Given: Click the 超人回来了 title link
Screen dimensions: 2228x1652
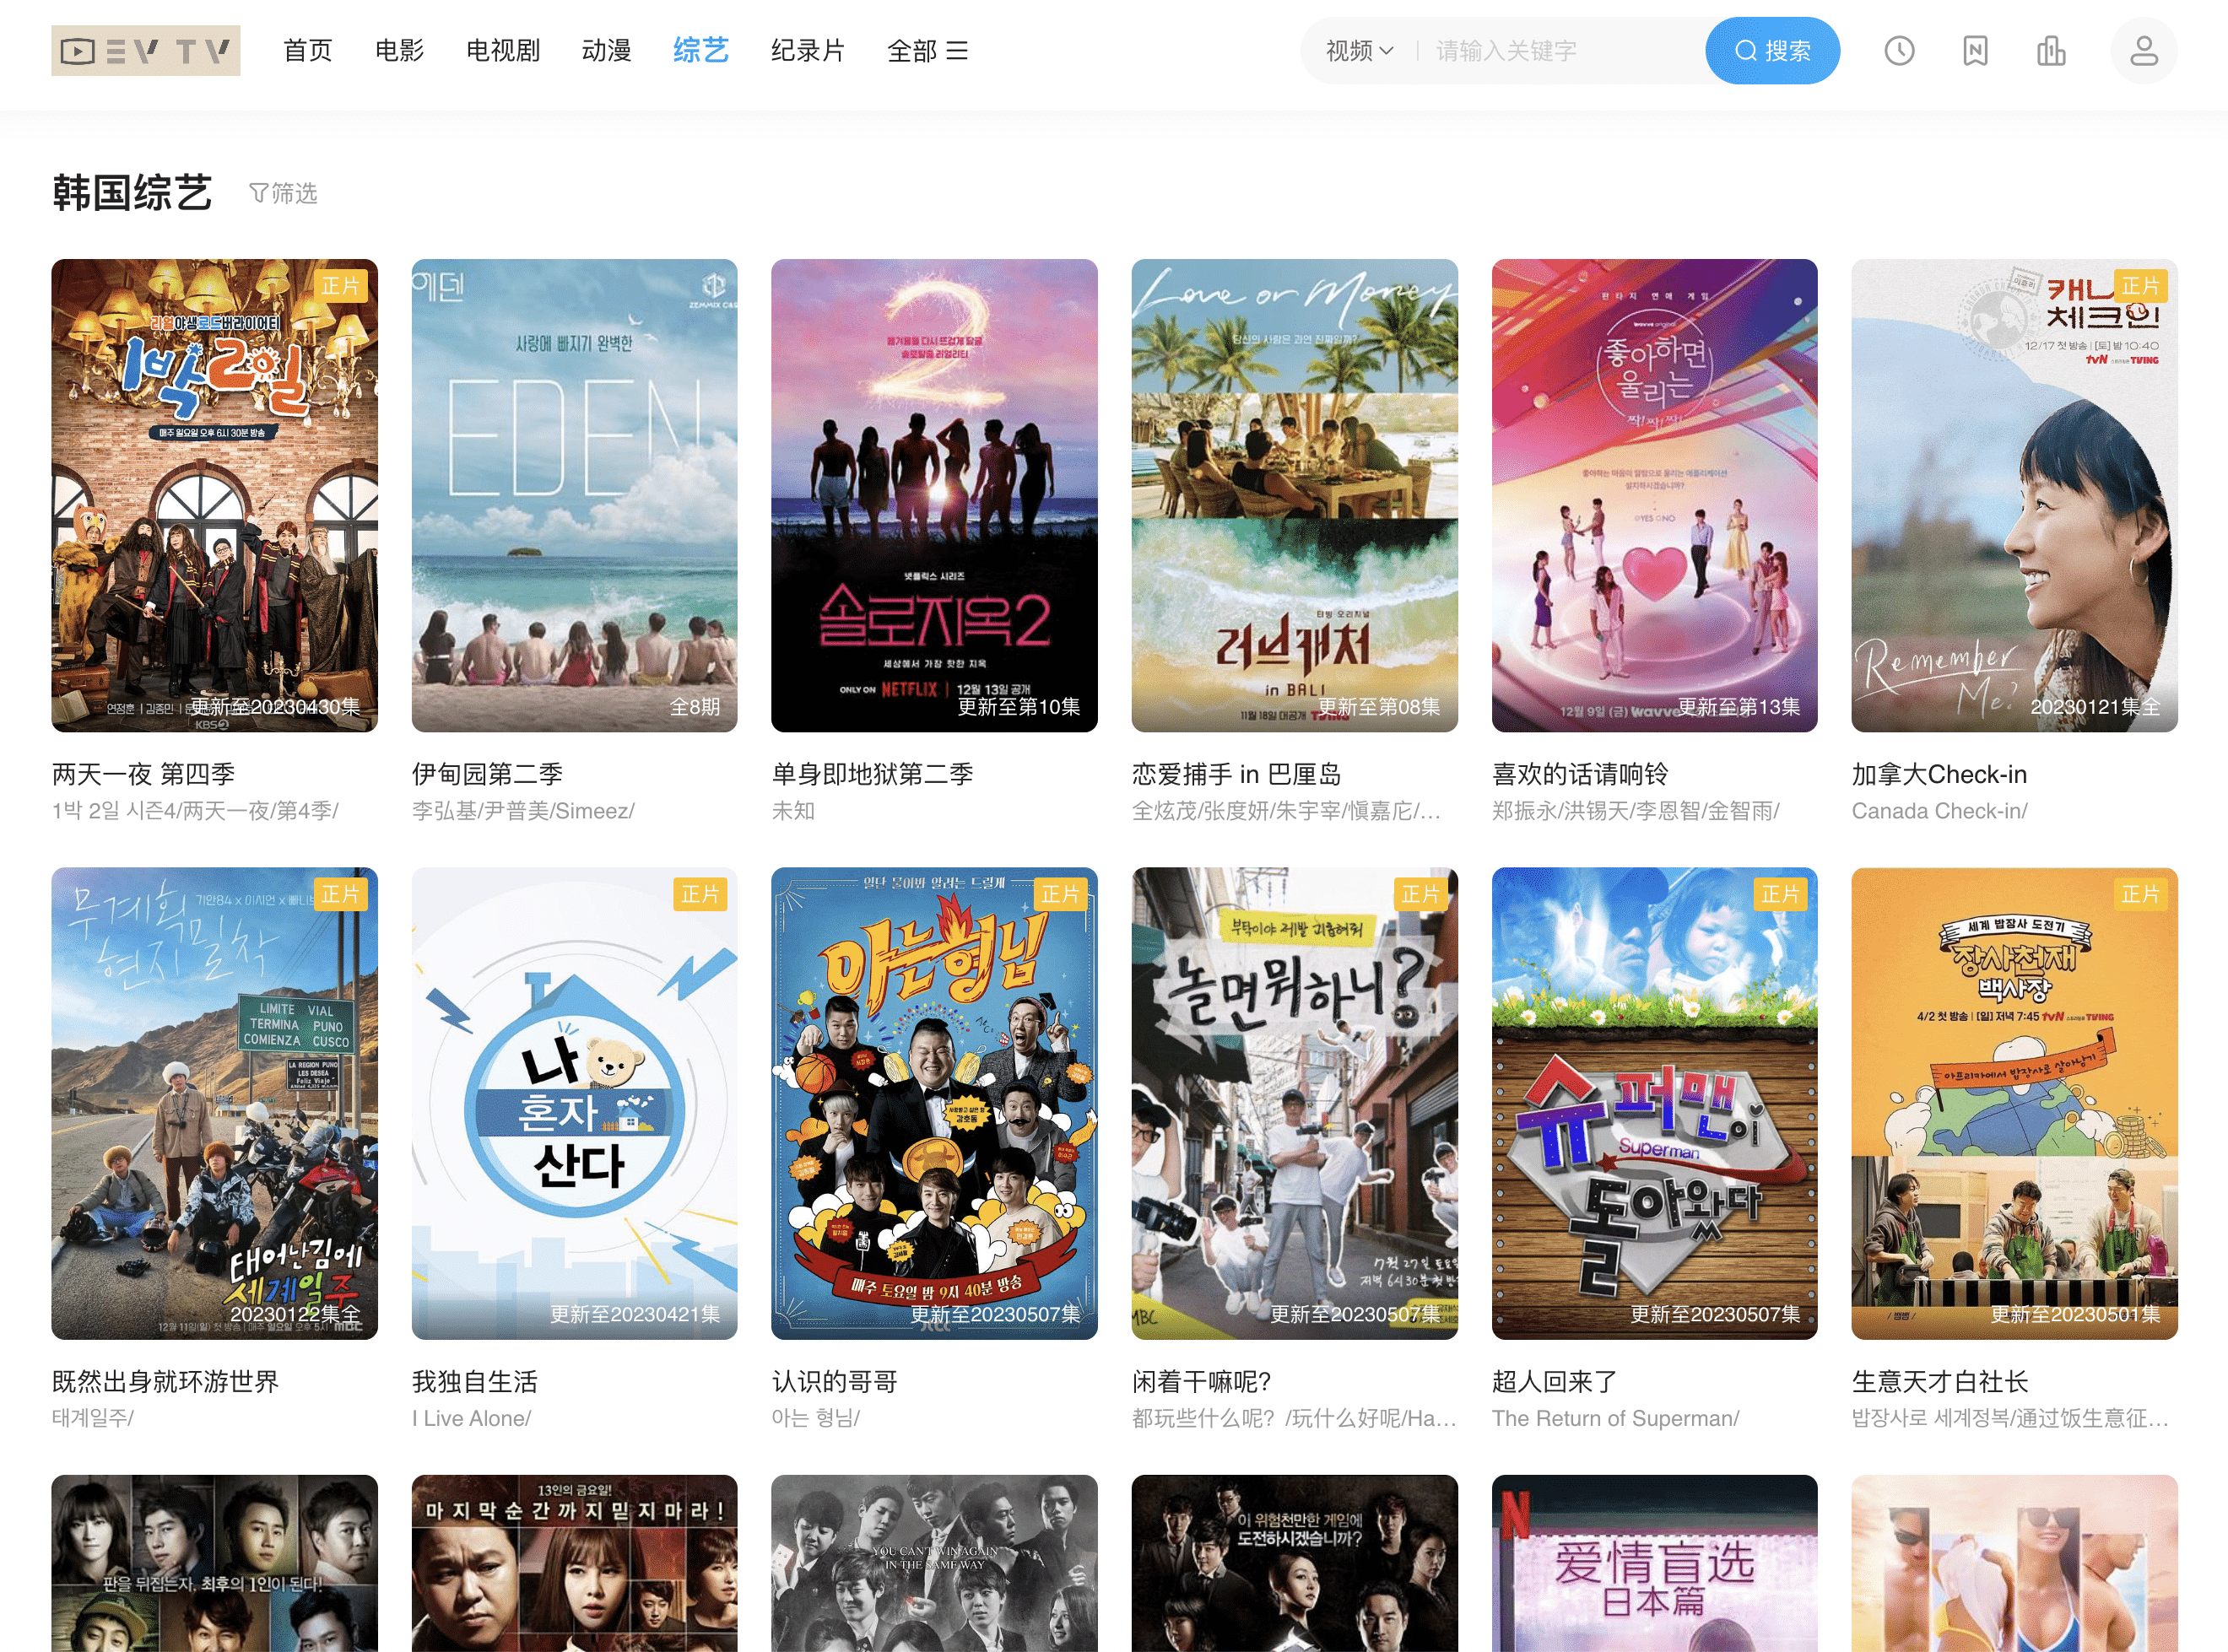Looking at the screenshot, I should point(1553,1381).
